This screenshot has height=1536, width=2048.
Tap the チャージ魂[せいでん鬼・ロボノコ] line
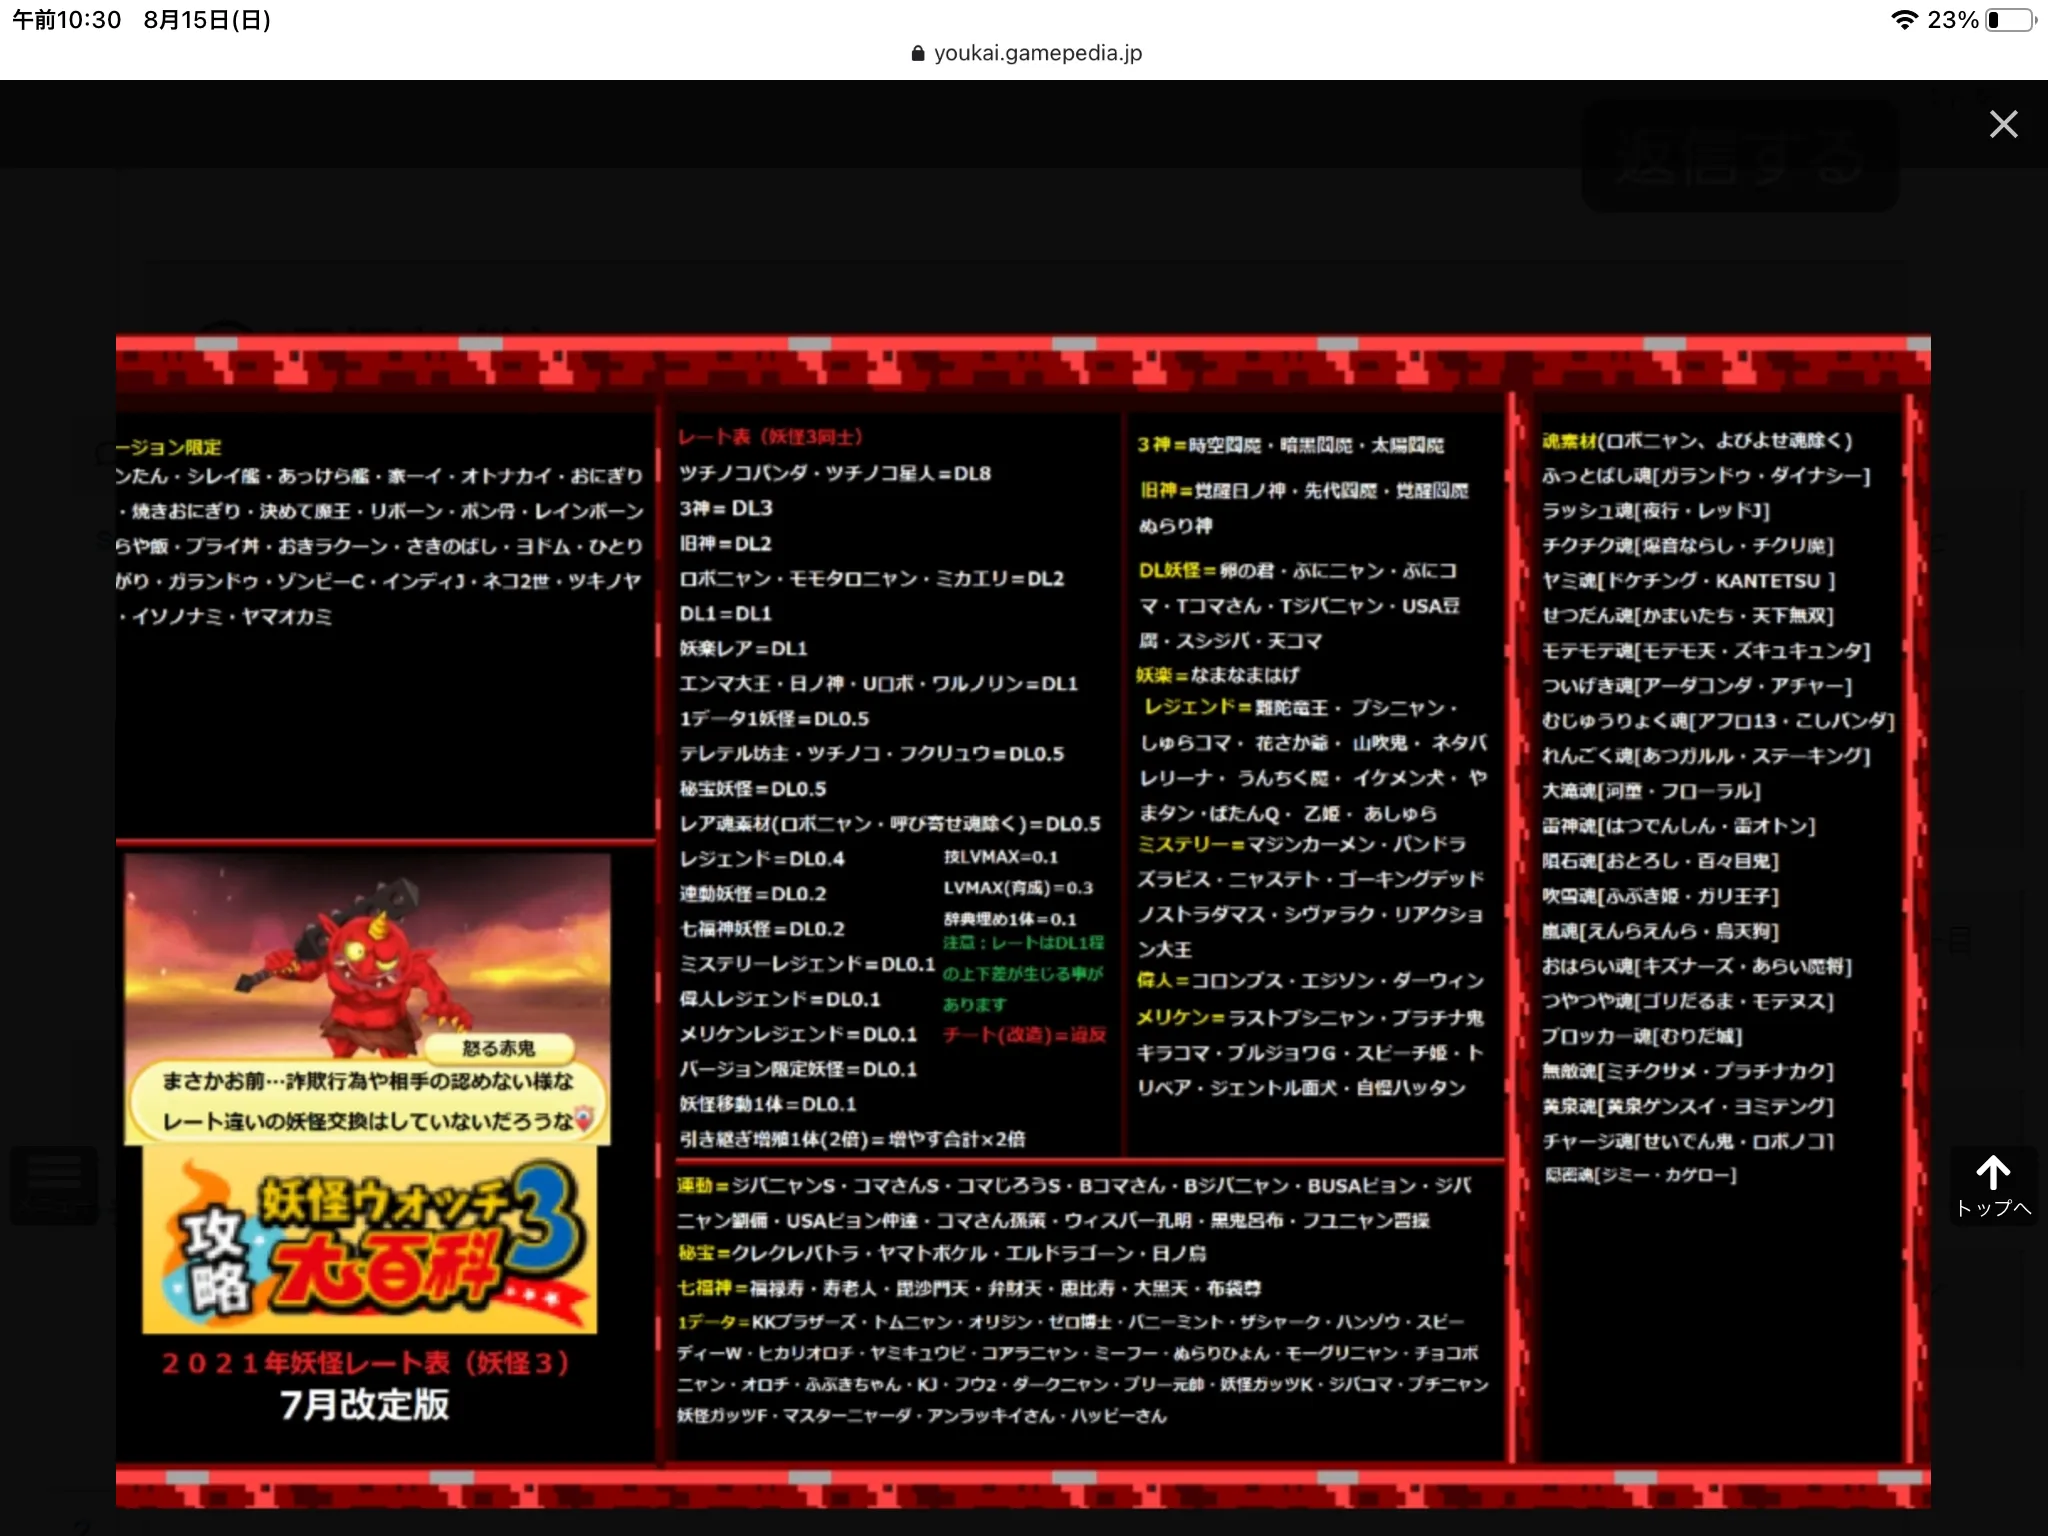point(1688,1140)
